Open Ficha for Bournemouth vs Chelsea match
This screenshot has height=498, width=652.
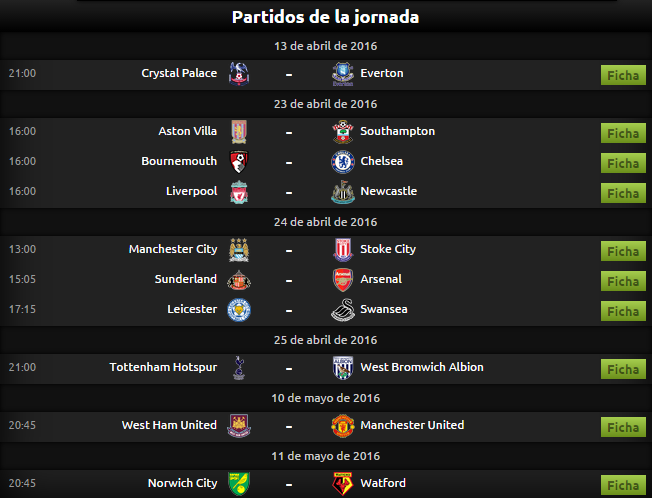(x=623, y=163)
